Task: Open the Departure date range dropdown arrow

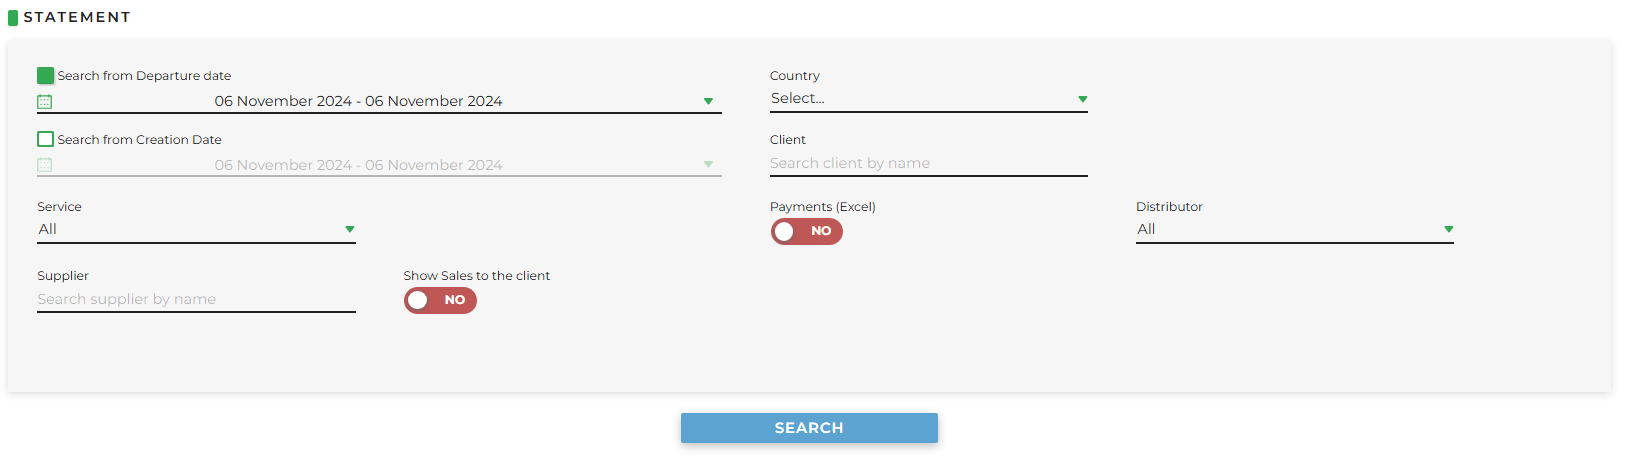Action: (x=708, y=102)
